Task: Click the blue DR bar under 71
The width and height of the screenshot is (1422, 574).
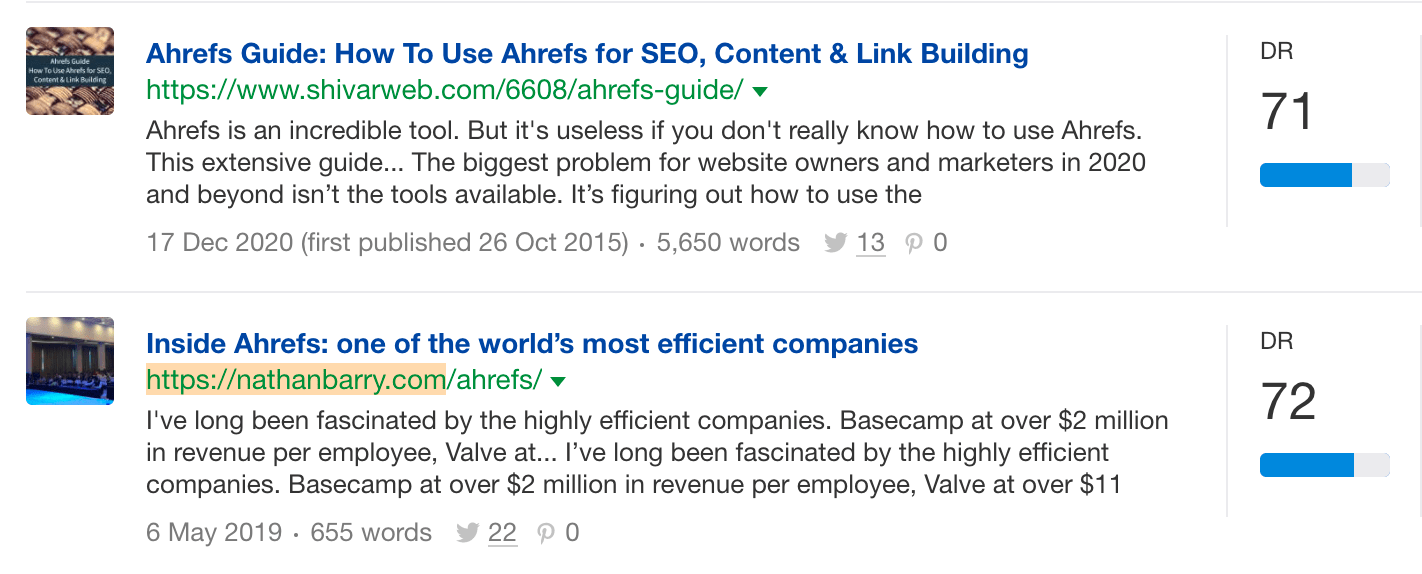Action: tap(1306, 175)
